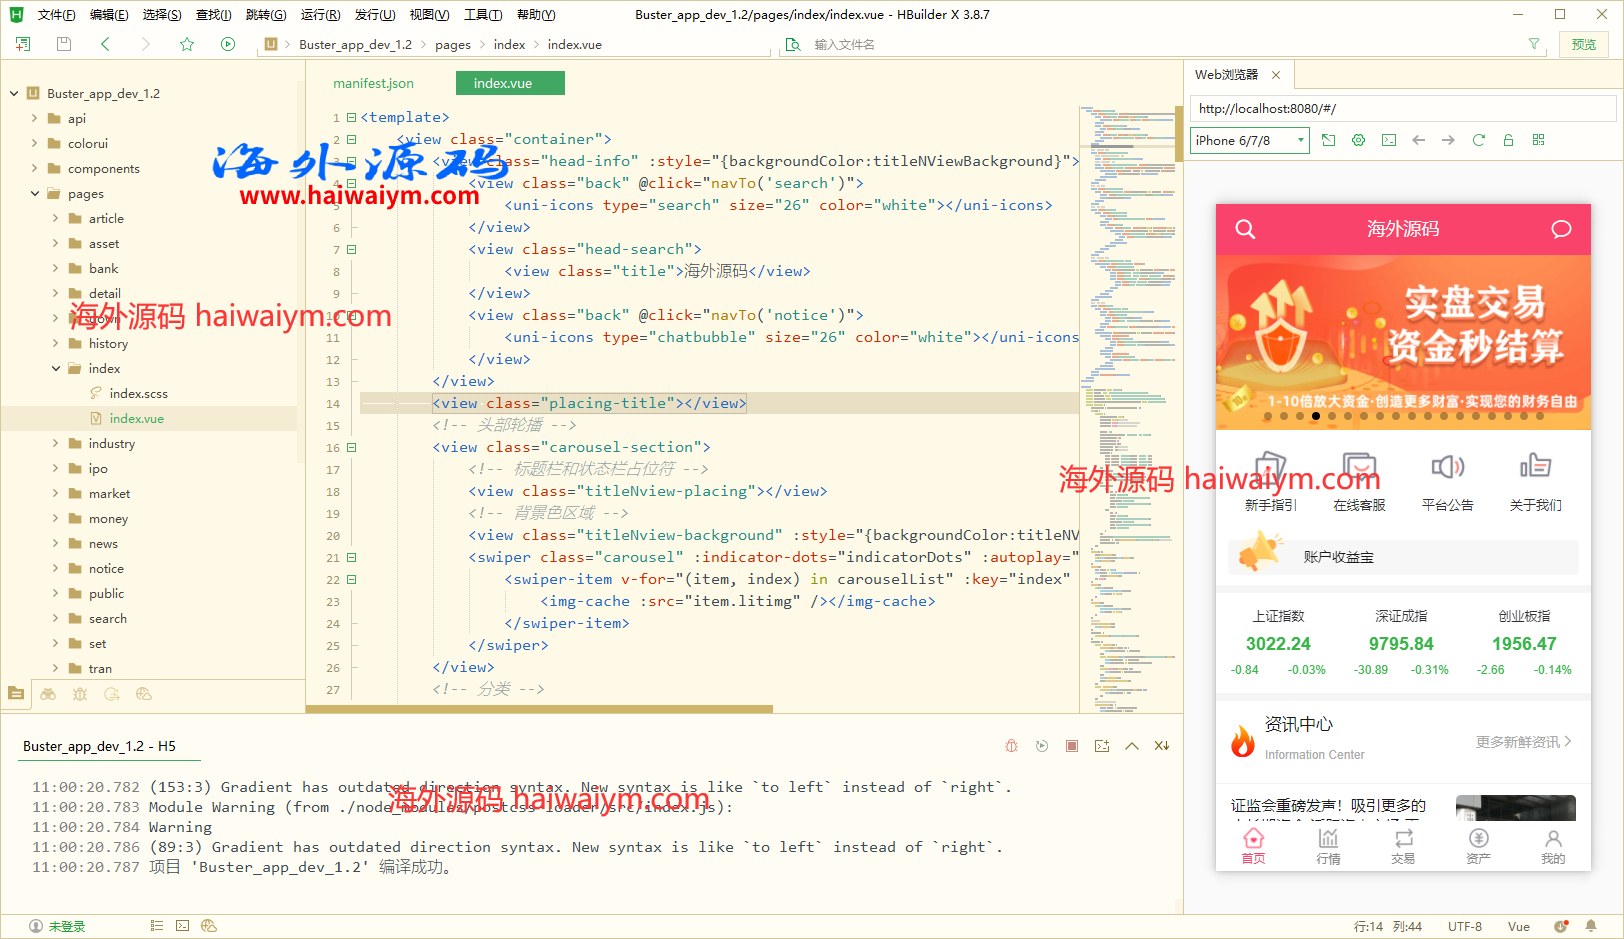
Task: Expand the components folder in tree
Action: coord(35,169)
